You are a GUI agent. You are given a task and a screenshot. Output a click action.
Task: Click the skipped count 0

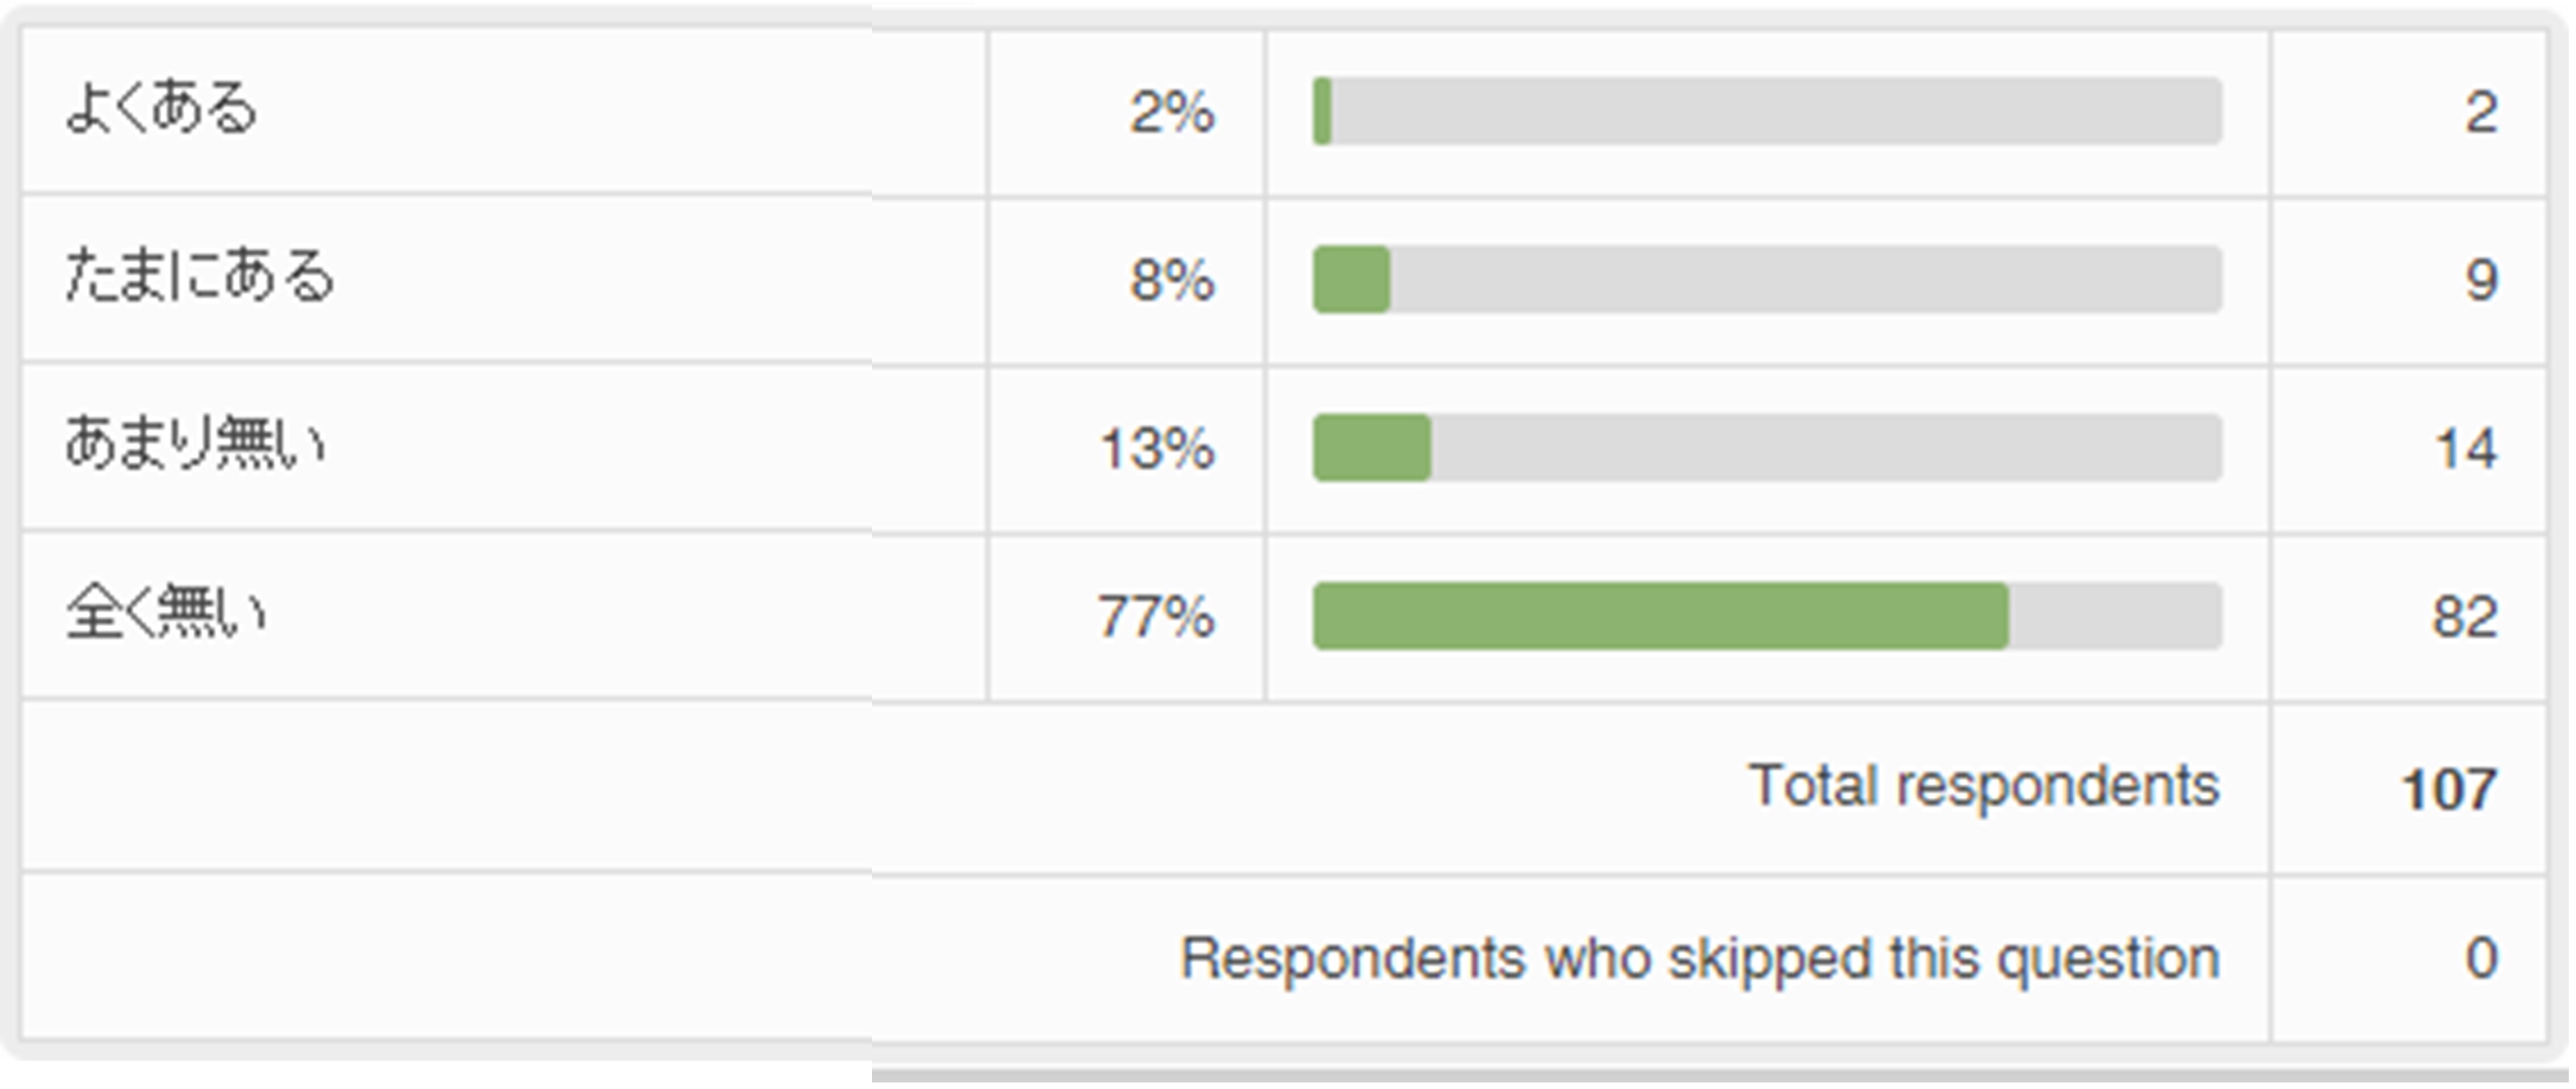(2481, 957)
